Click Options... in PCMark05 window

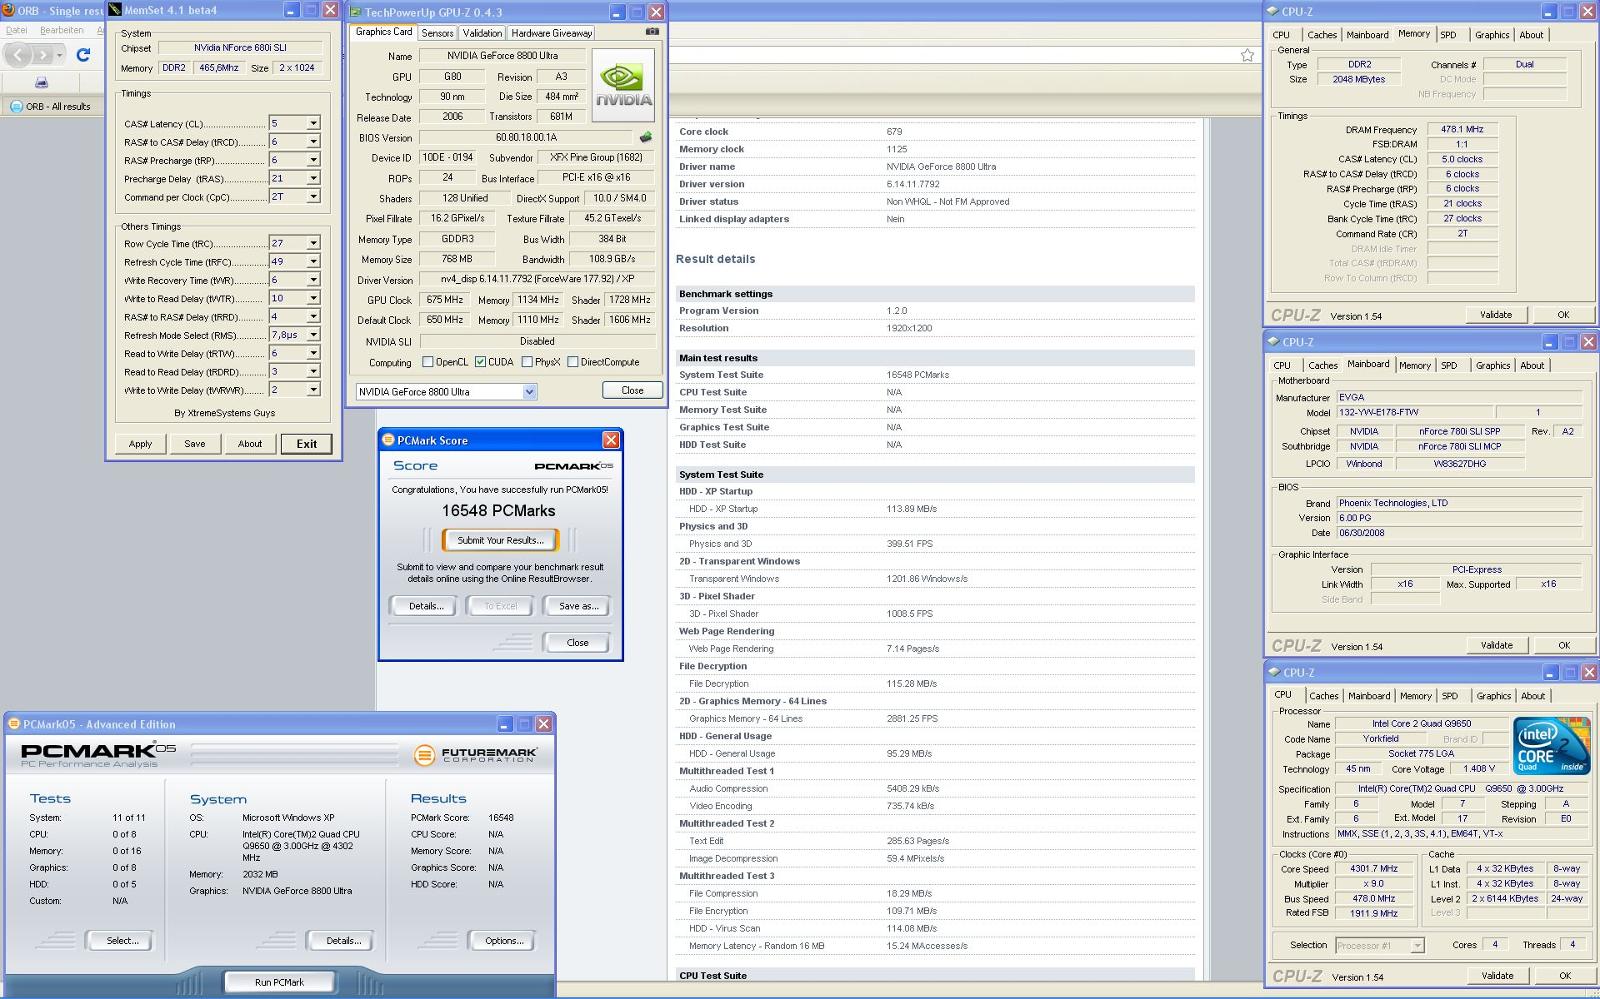tap(504, 941)
